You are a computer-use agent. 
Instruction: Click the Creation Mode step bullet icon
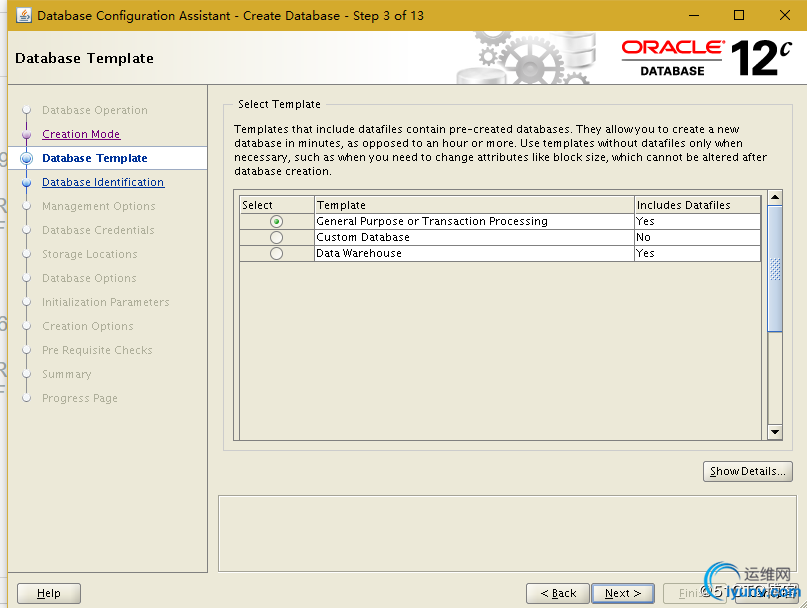pos(27,134)
